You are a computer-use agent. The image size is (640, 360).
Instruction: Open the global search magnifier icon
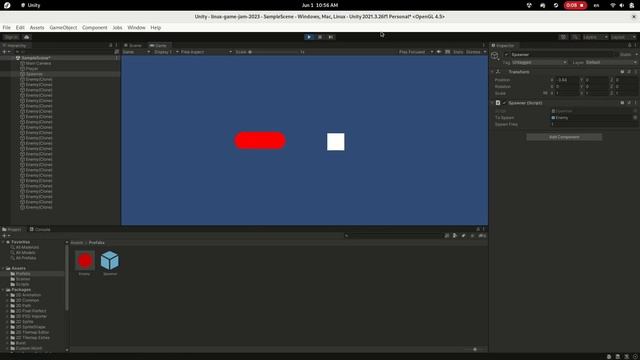[575, 37]
